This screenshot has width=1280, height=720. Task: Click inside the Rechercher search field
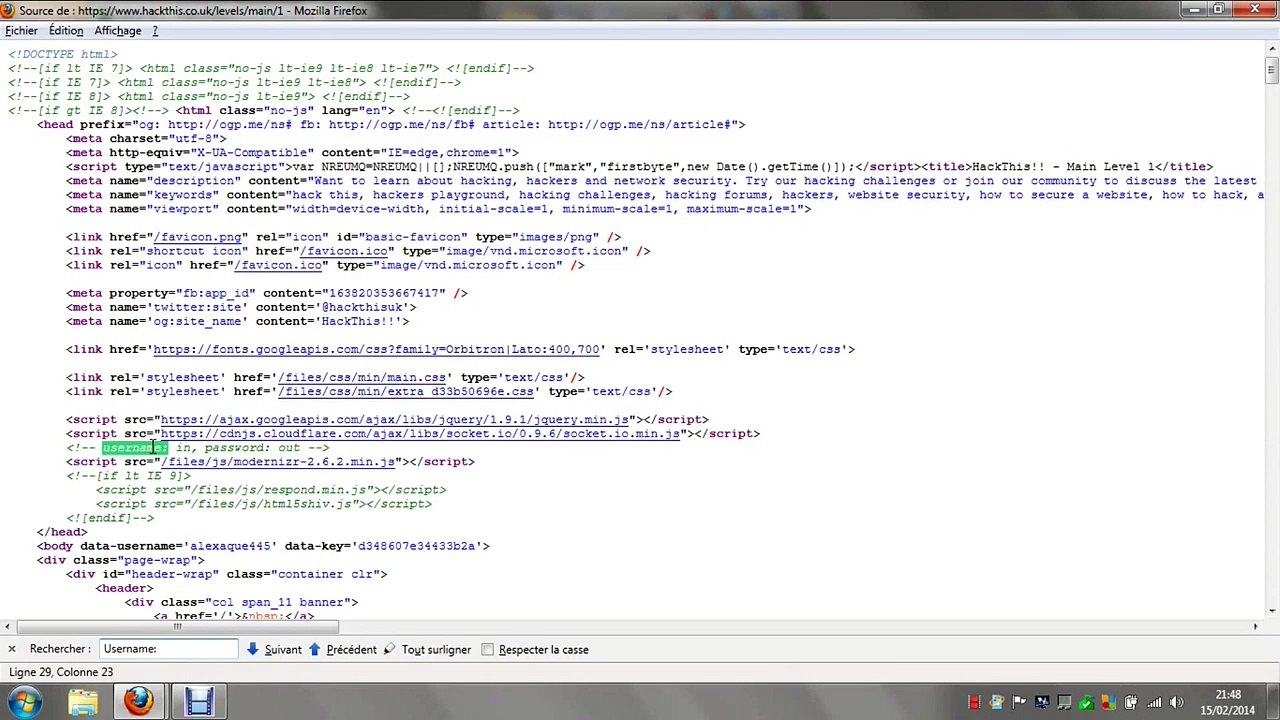(x=169, y=649)
